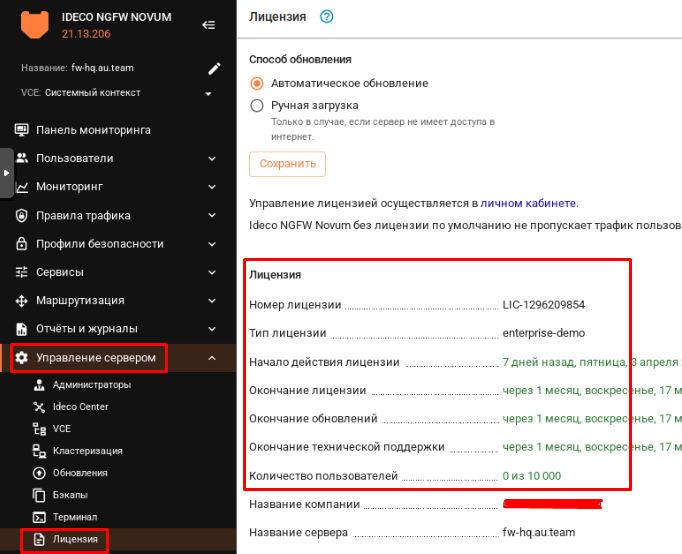Image resolution: width=682 pixels, height=554 pixels.
Task: Open the Администраторы submenu item
Action: (x=91, y=385)
